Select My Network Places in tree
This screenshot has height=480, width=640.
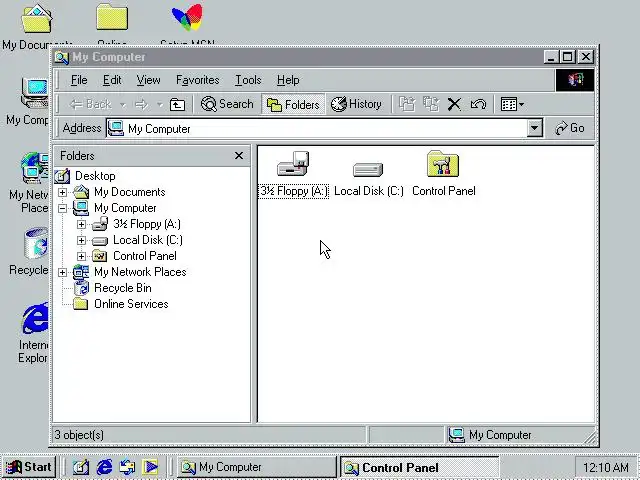click(x=140, y=272)
